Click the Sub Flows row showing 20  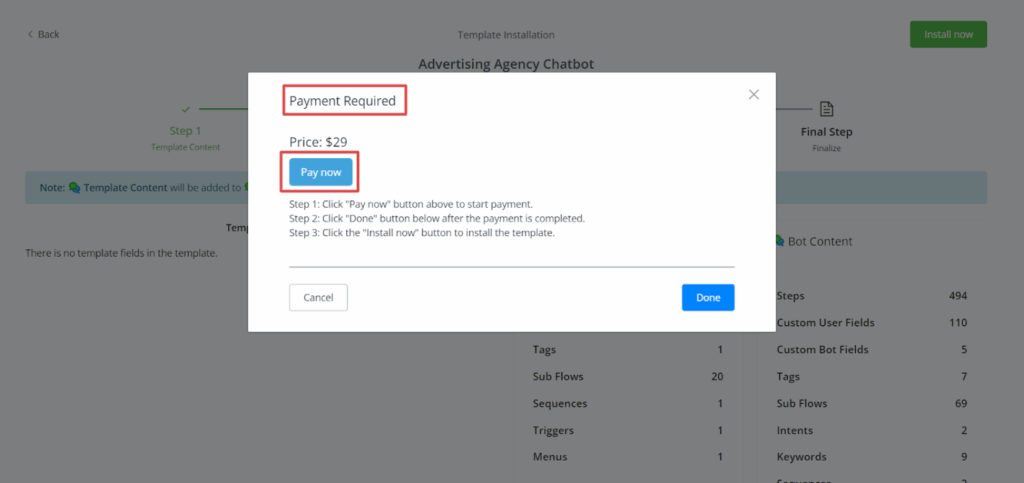point(627,377)
